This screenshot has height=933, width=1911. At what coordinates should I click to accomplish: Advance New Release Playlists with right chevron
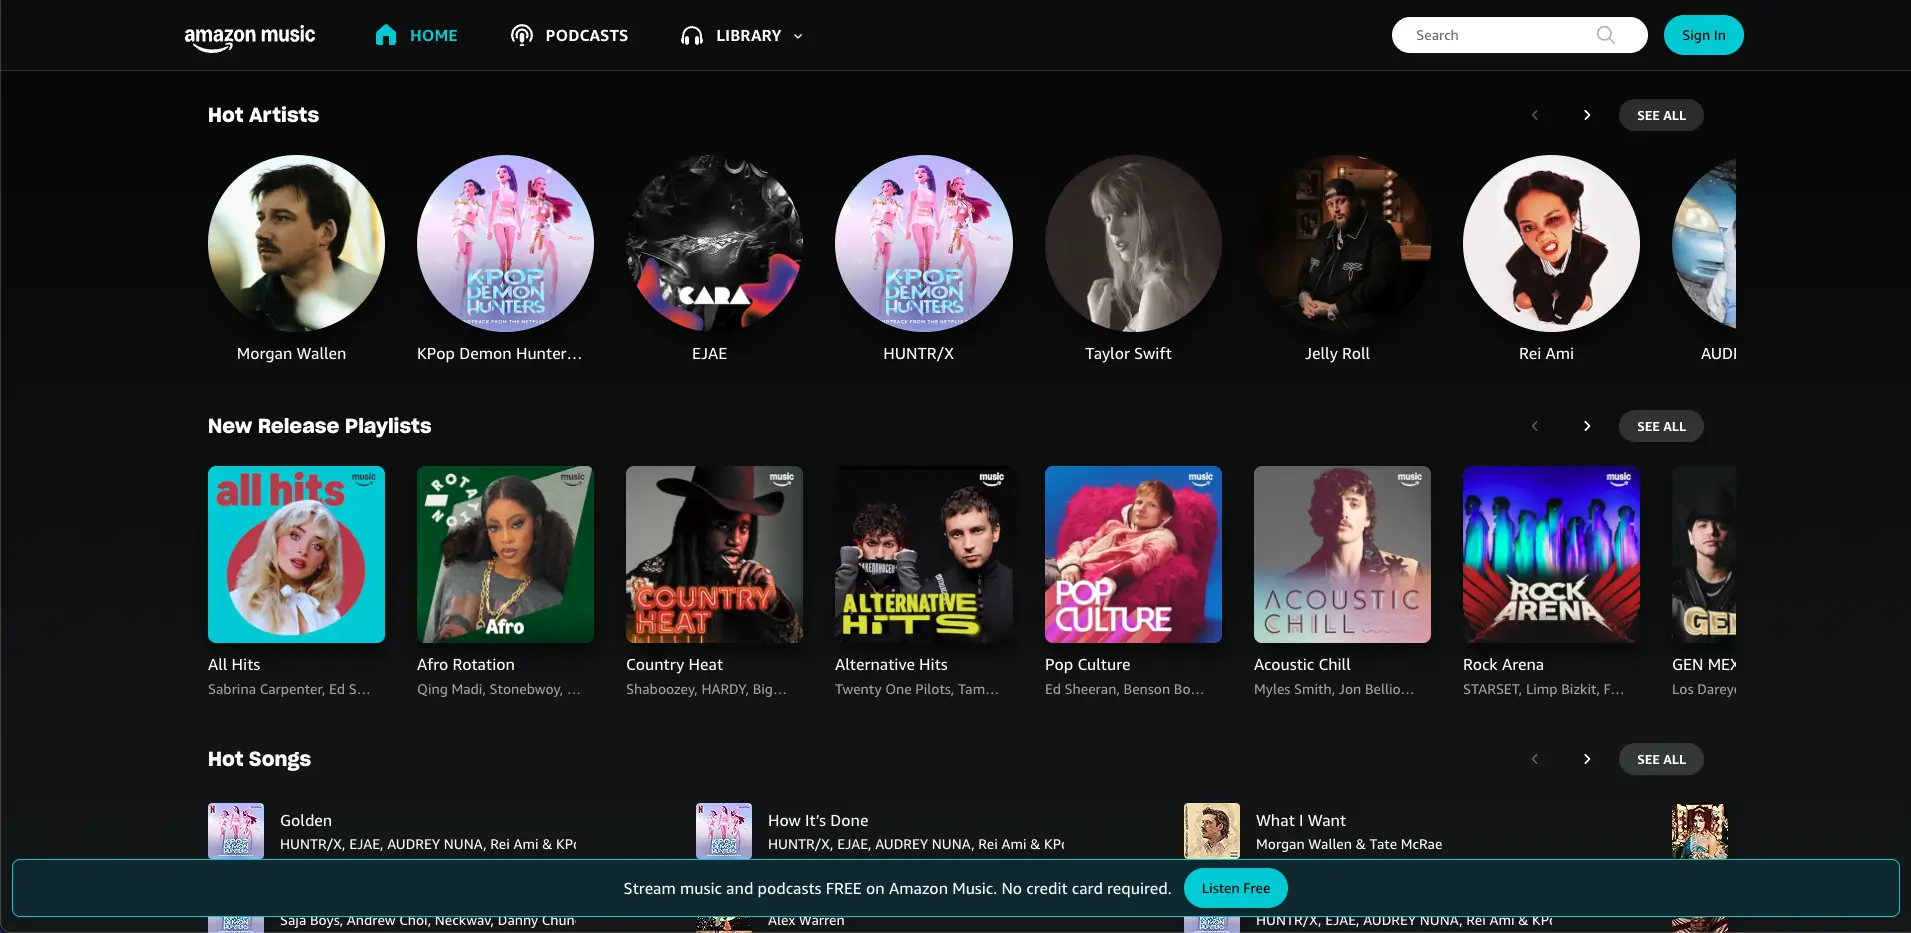(1587, 426)
